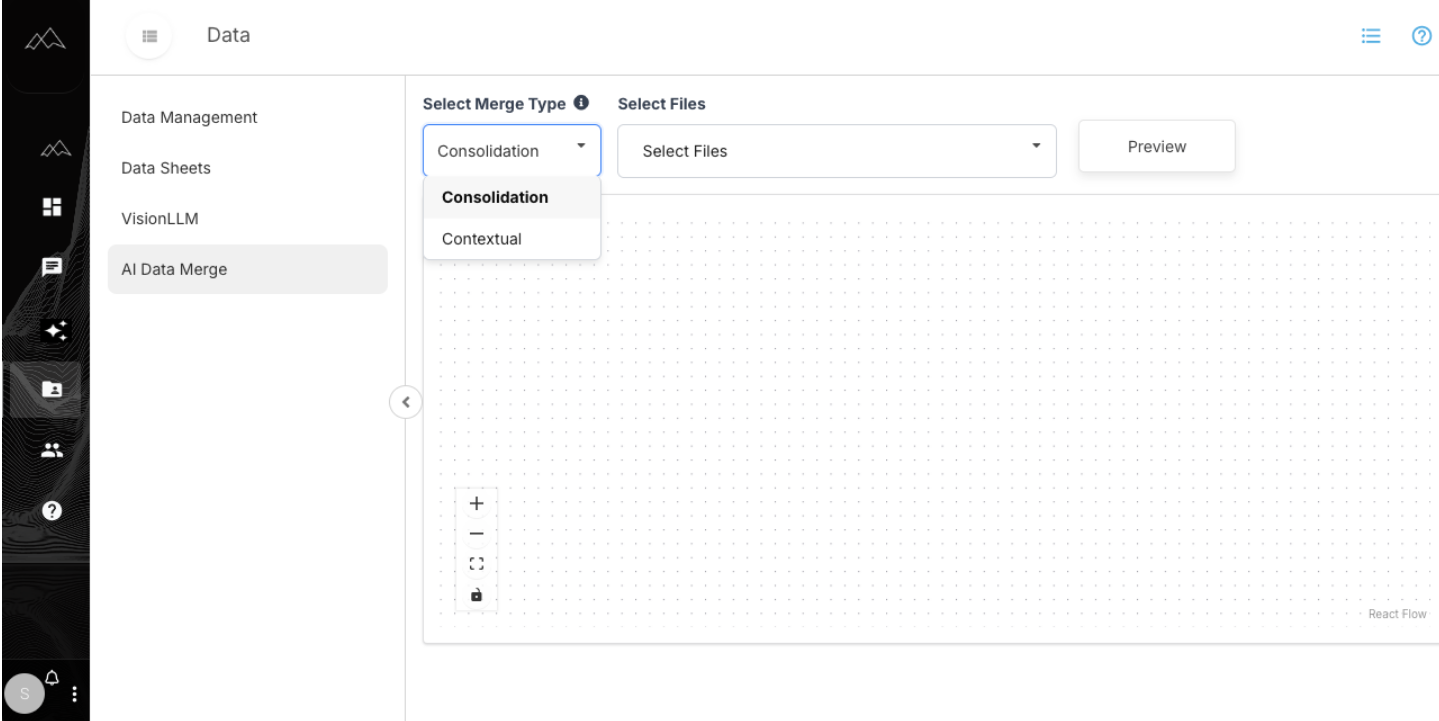Select Consolidation in the merge type list
The width and height of the screenshot is (1439, 721).
coord(494,197)
